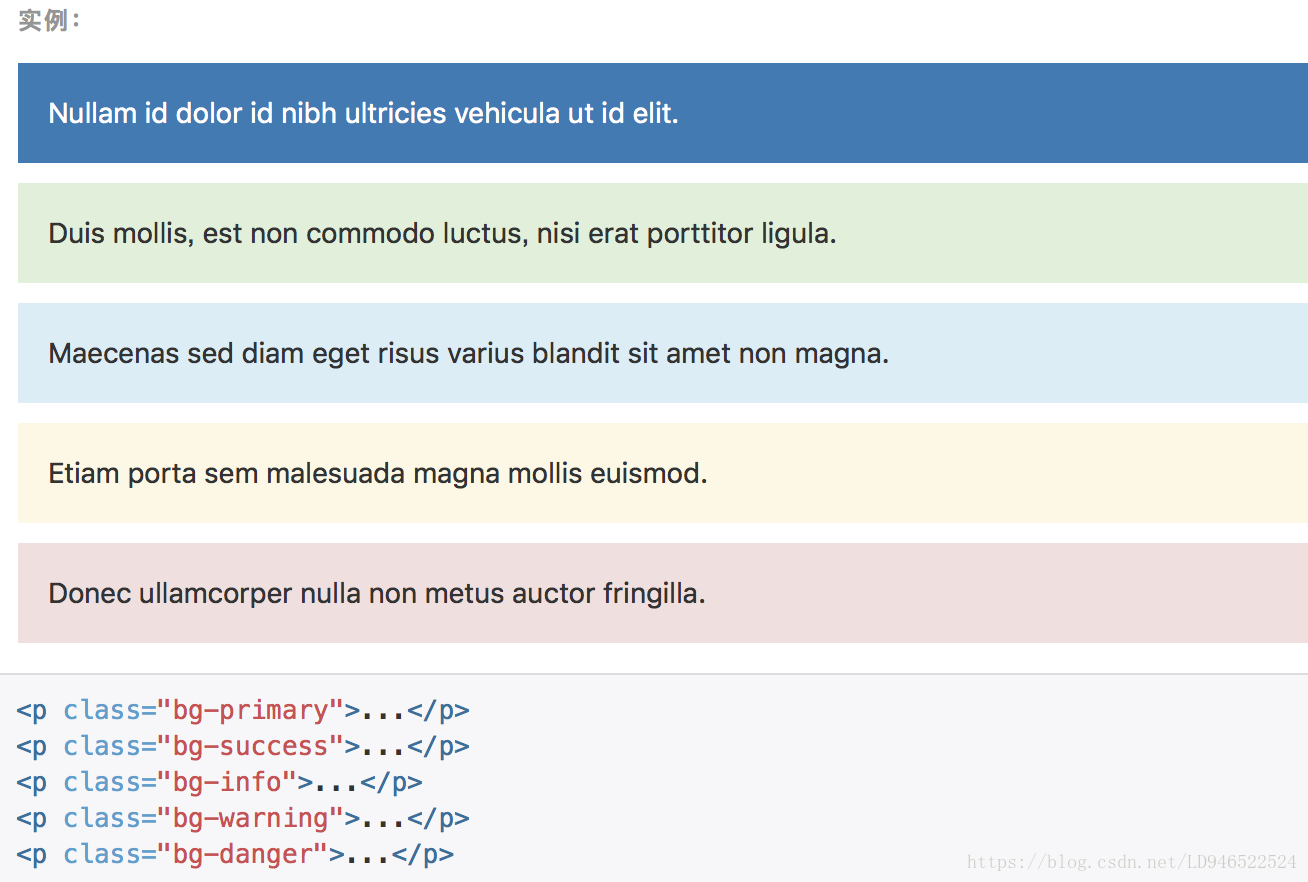Click the "Maecenas sed diam" sentence text
1308x882 pixels.
point(468,353)
